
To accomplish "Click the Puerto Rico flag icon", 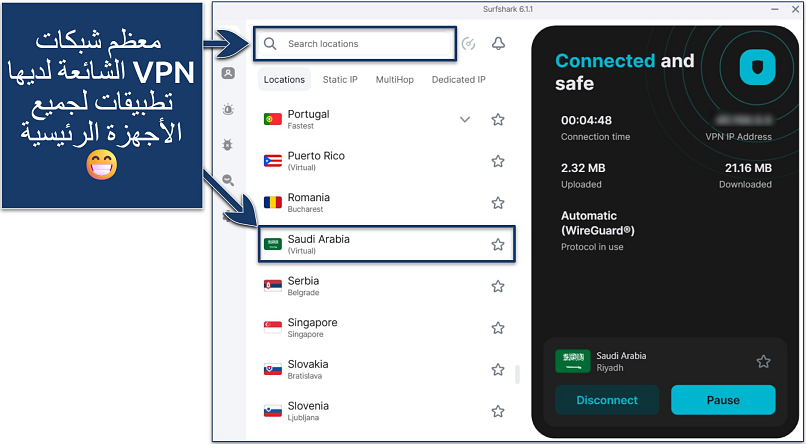I will coord(272,161).
